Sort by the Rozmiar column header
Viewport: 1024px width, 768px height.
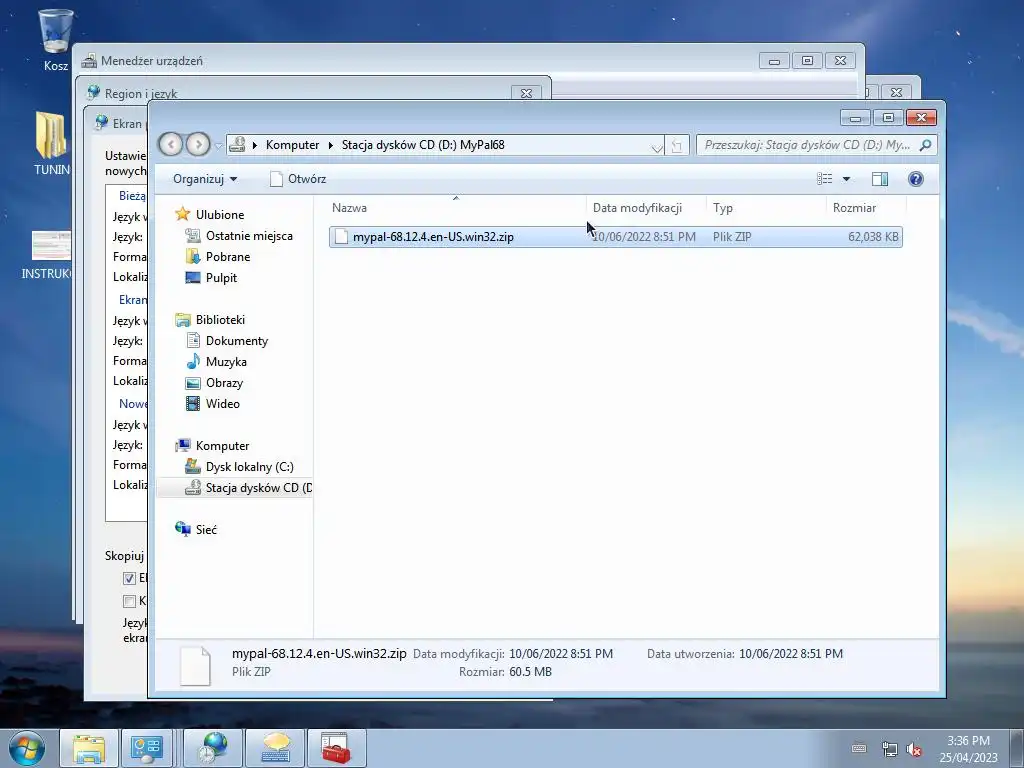(x=866, y=208)
